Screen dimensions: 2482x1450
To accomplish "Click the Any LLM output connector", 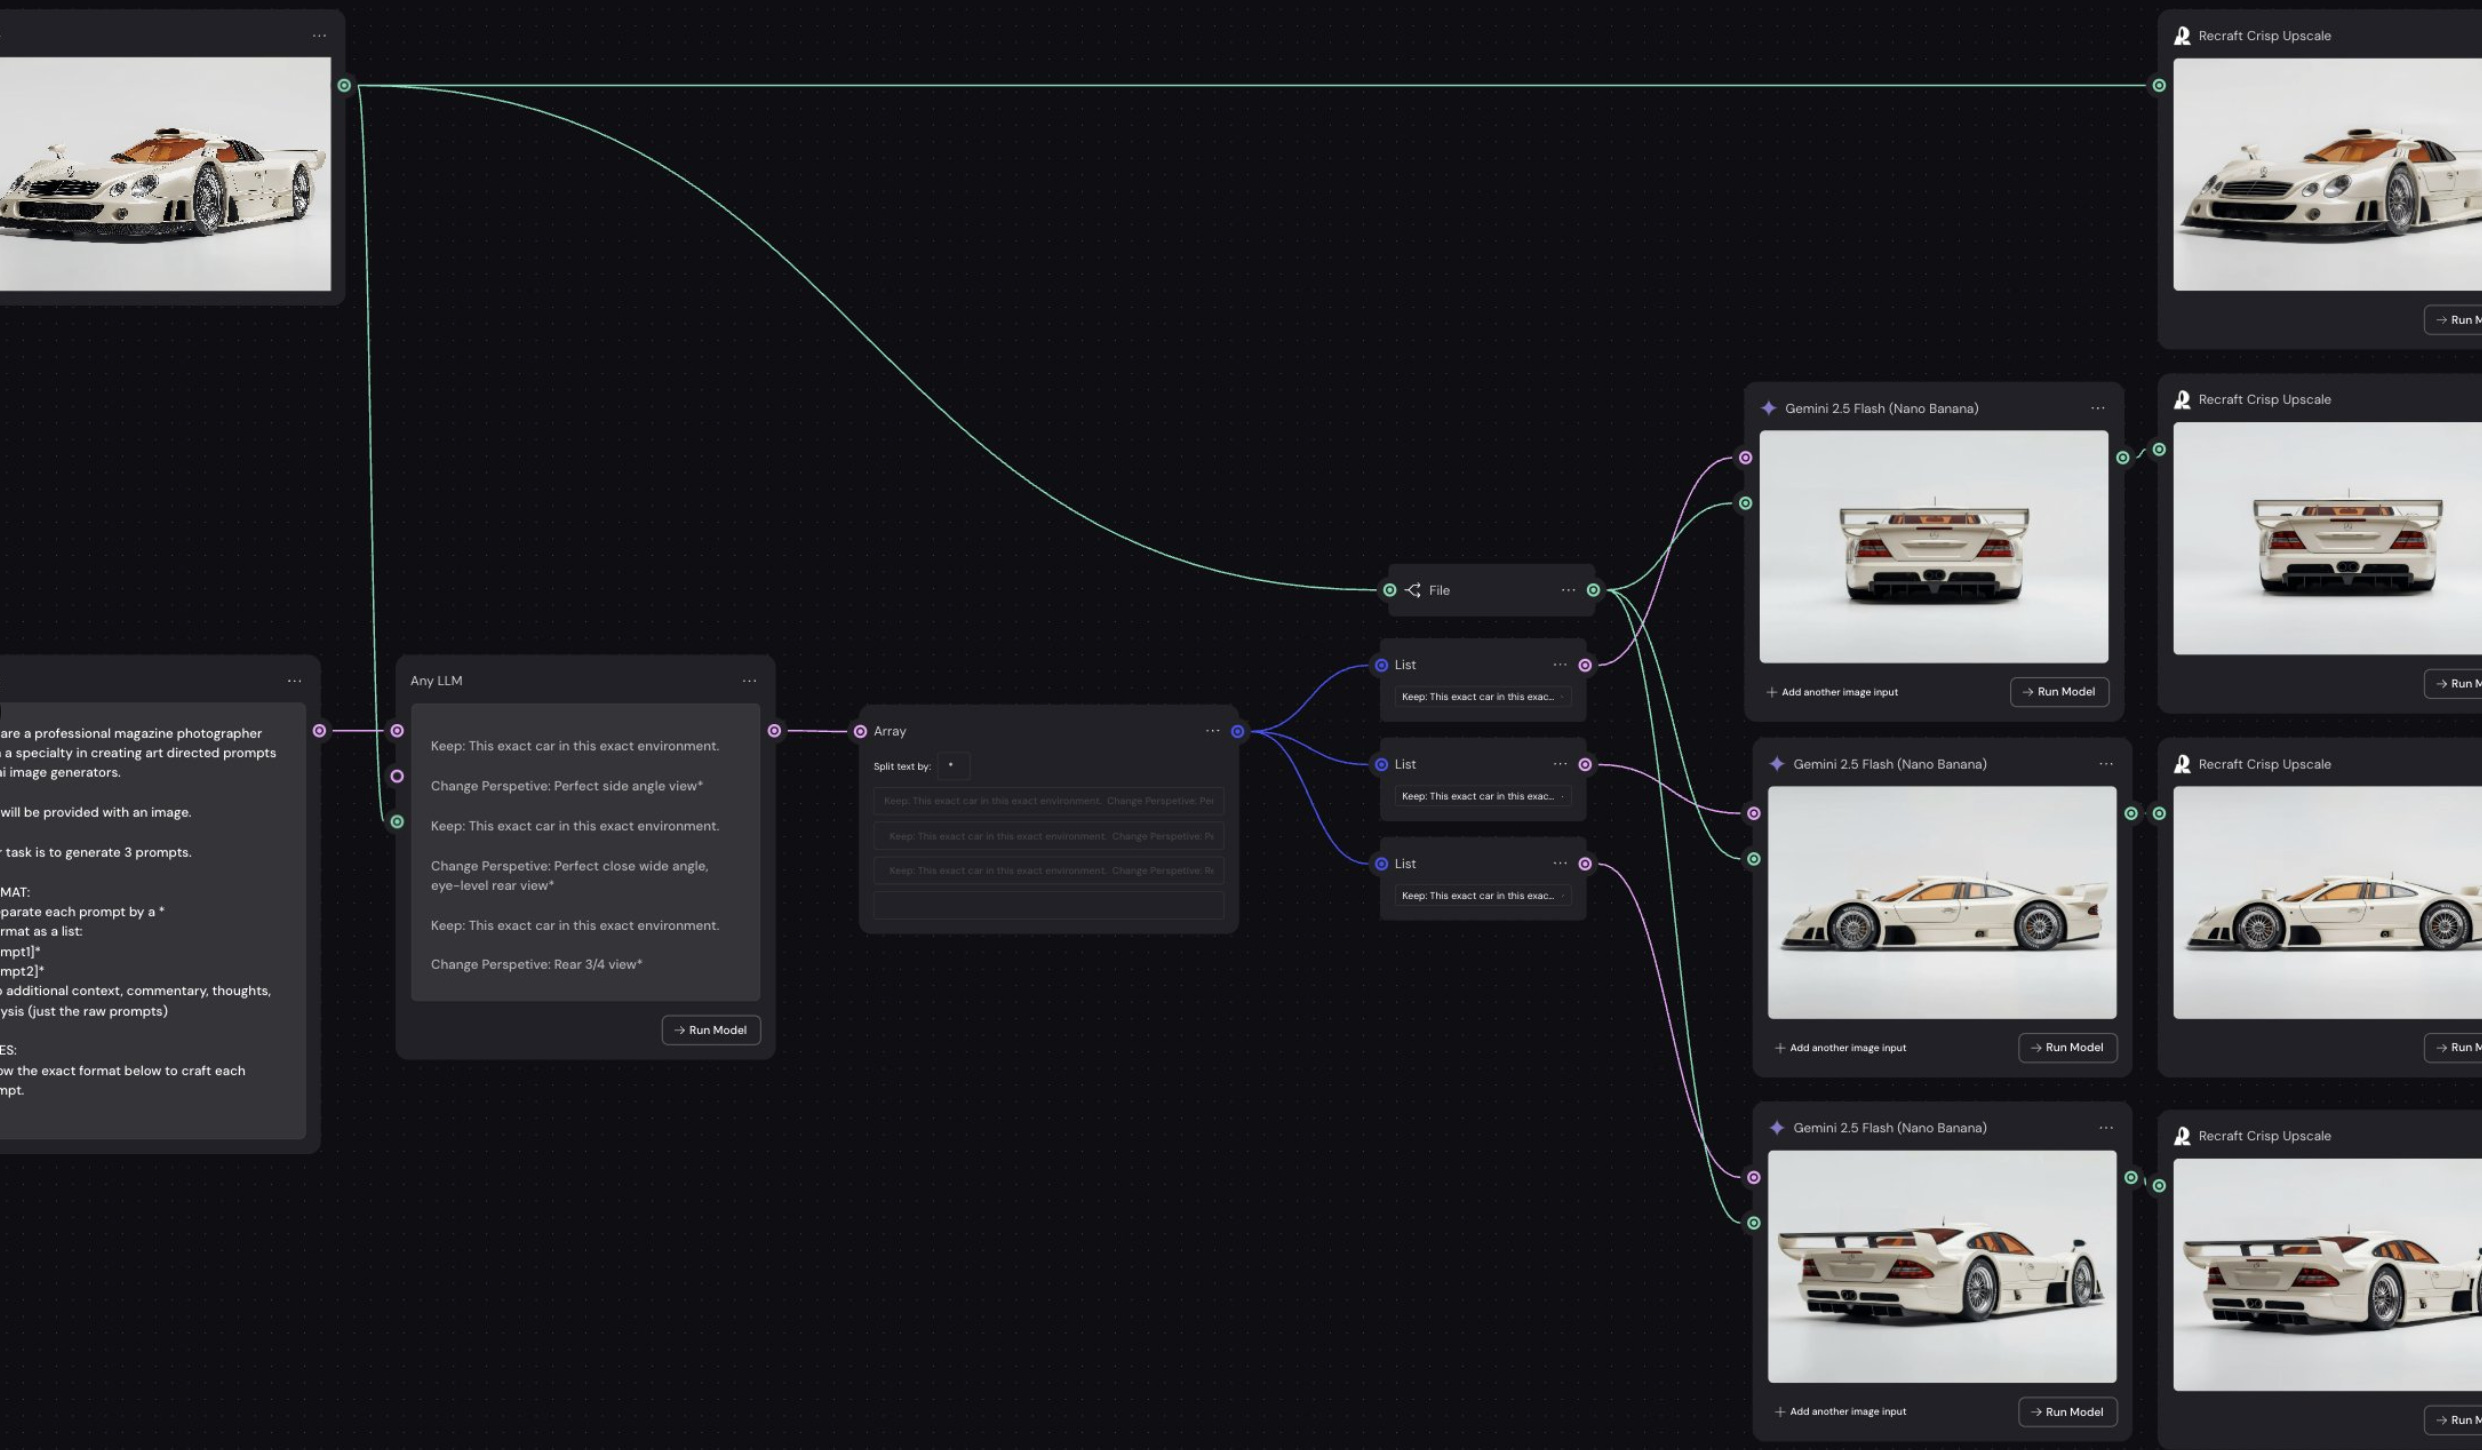I will click(774, 731).
